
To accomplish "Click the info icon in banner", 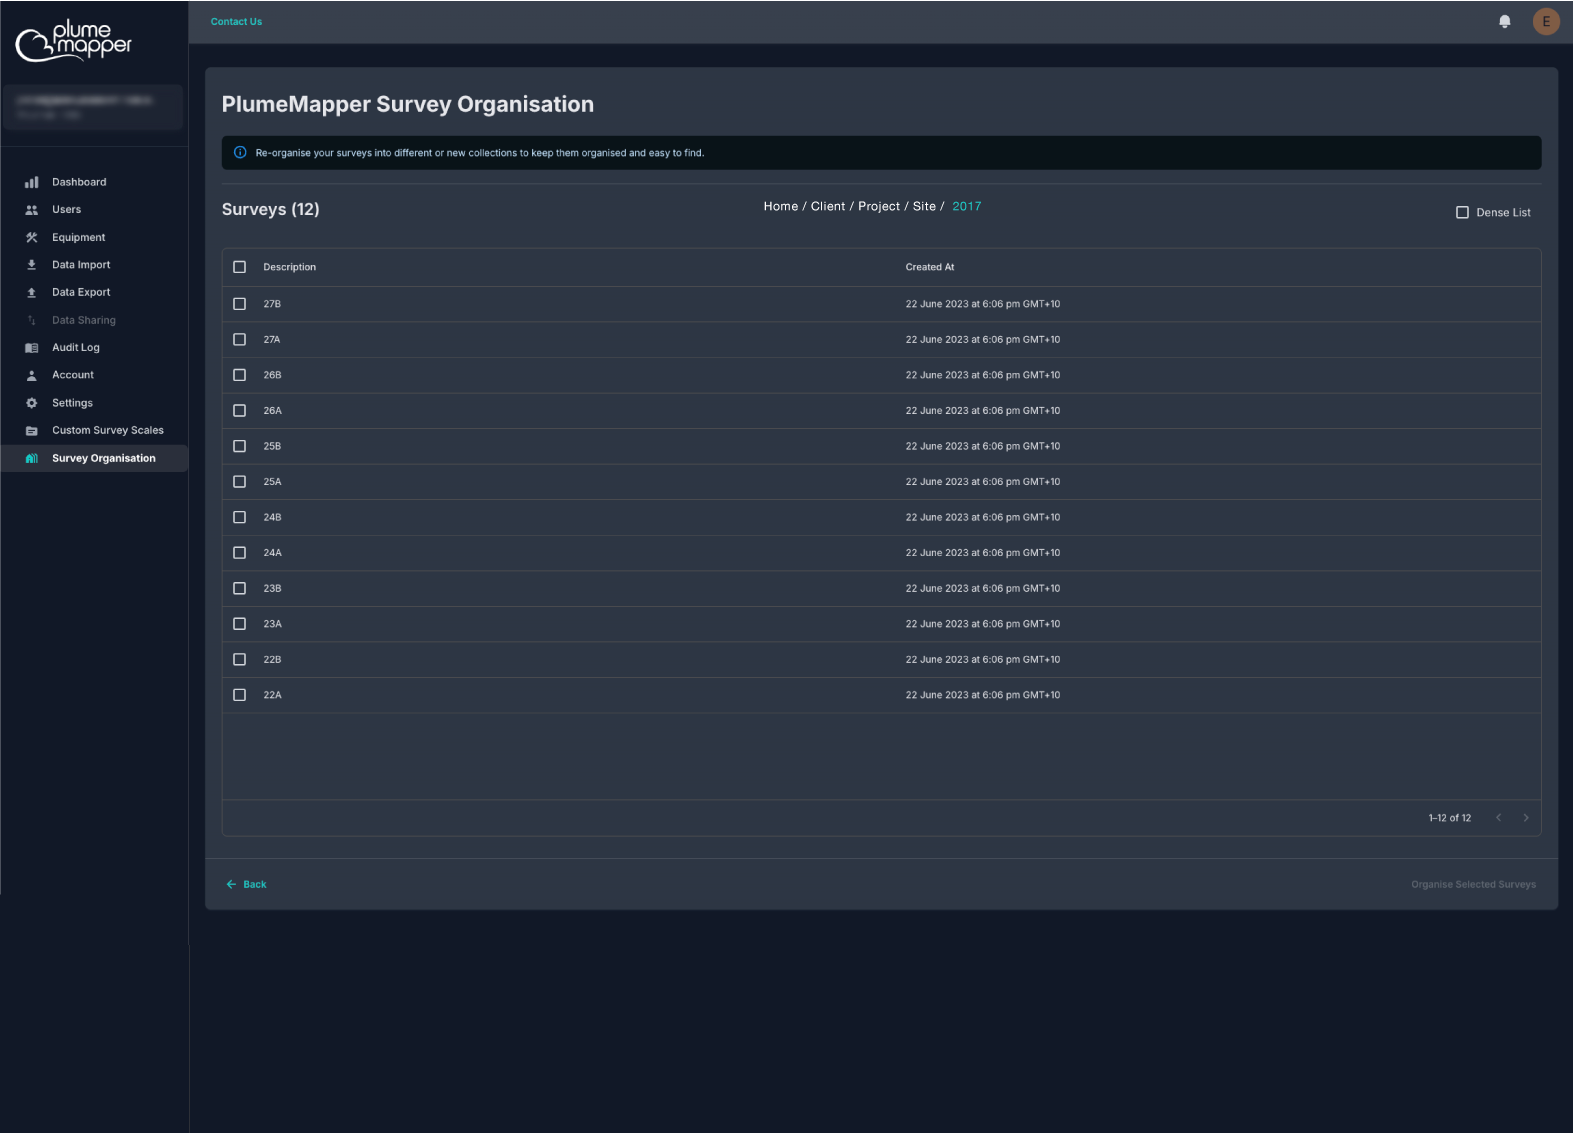I will tap(240, 153).
